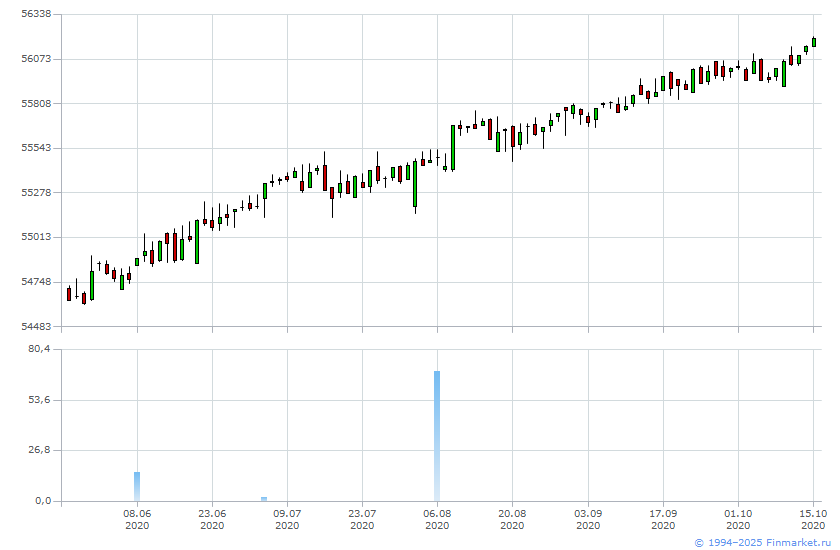The height and width of the screenshot is (550, 840).
Task: Click the 26,8 volume axis label
Action: [39, 450]
